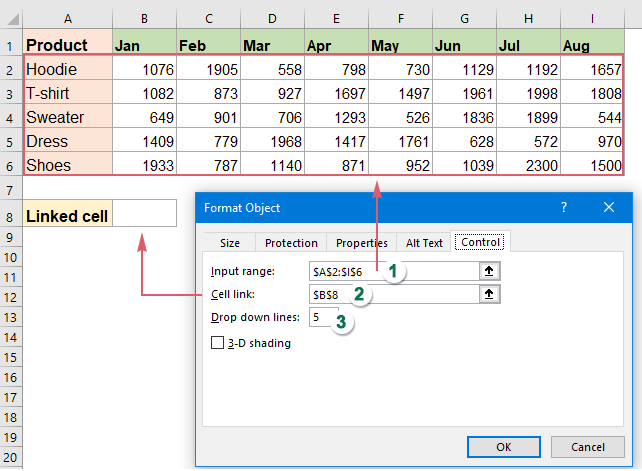Open the Protection tab
Viewport: 642px width, 471px height.
click(x=291, y=243)
